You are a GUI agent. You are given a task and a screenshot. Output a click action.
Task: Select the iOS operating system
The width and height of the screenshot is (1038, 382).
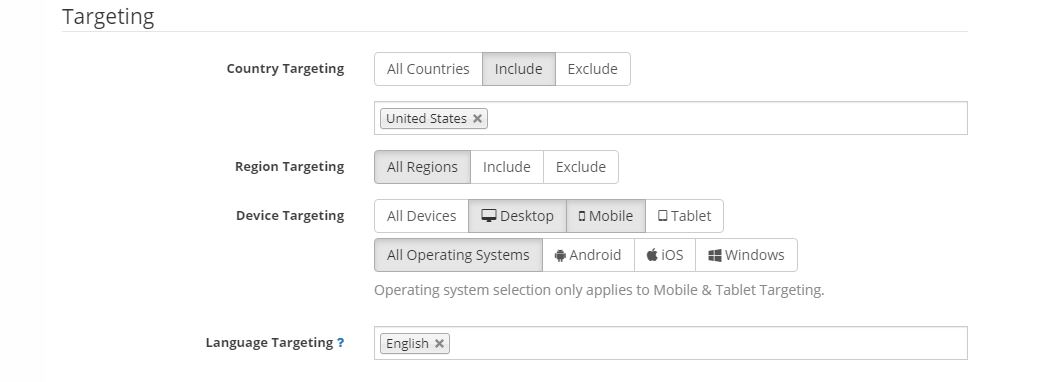pos(665,255)
